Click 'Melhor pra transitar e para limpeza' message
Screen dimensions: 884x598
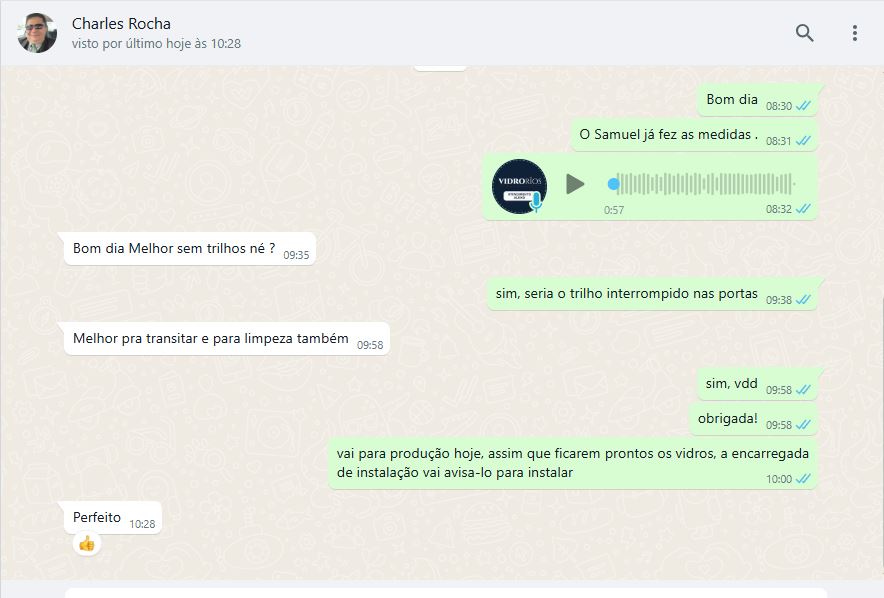[227, 339]
